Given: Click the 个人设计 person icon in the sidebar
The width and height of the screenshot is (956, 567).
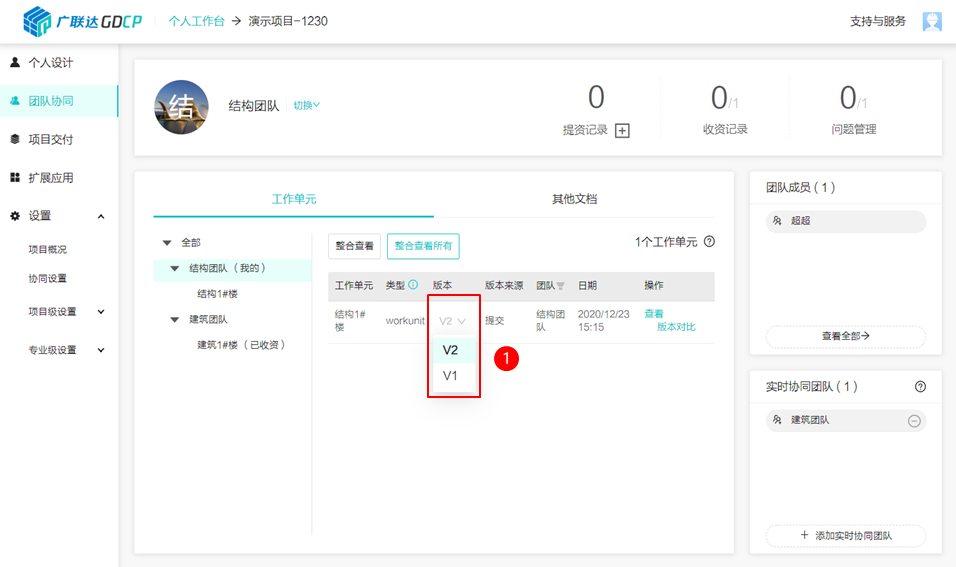Looking at the screenshot, I should coord(15,62).
